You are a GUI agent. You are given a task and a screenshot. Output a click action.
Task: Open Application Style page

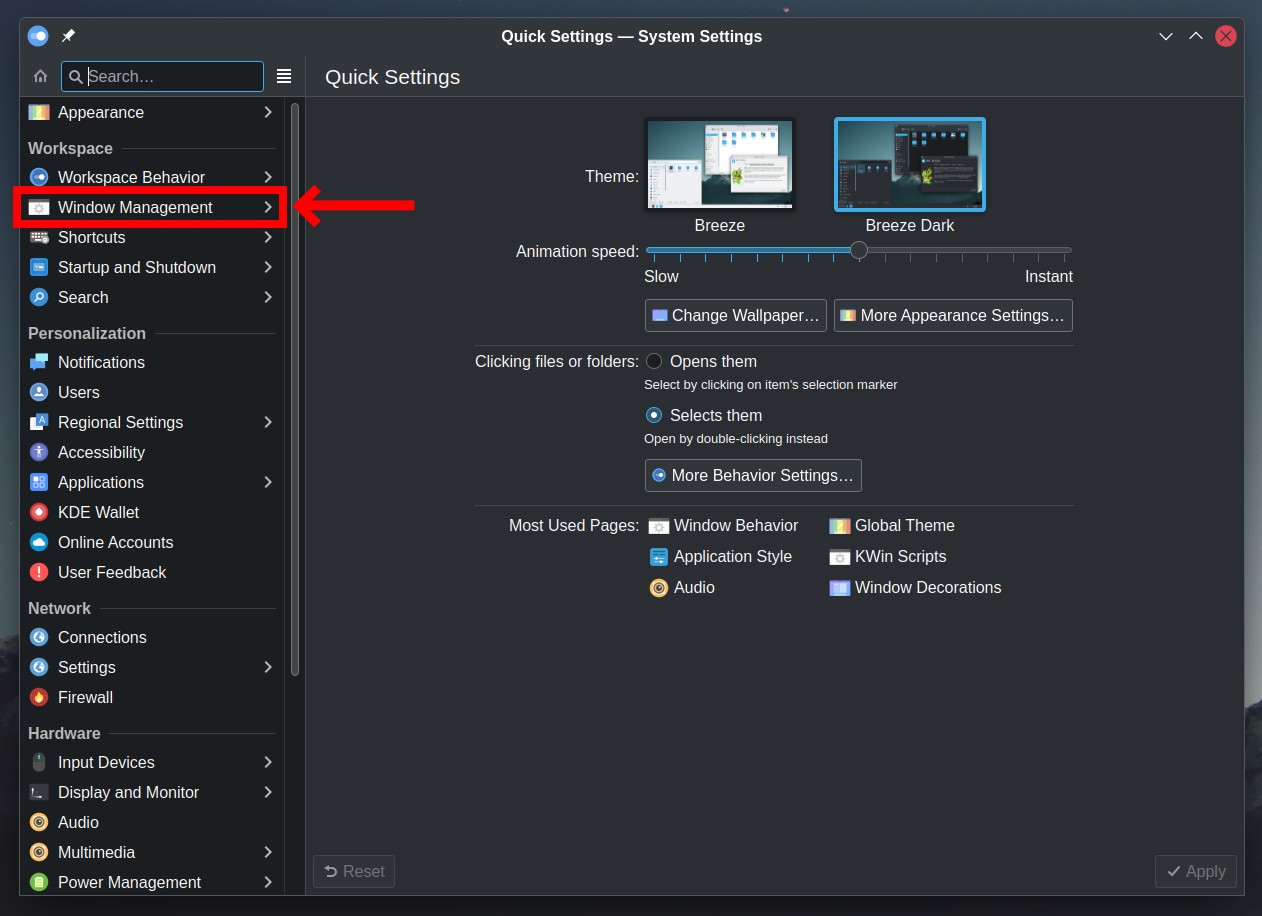click(721, 556)
